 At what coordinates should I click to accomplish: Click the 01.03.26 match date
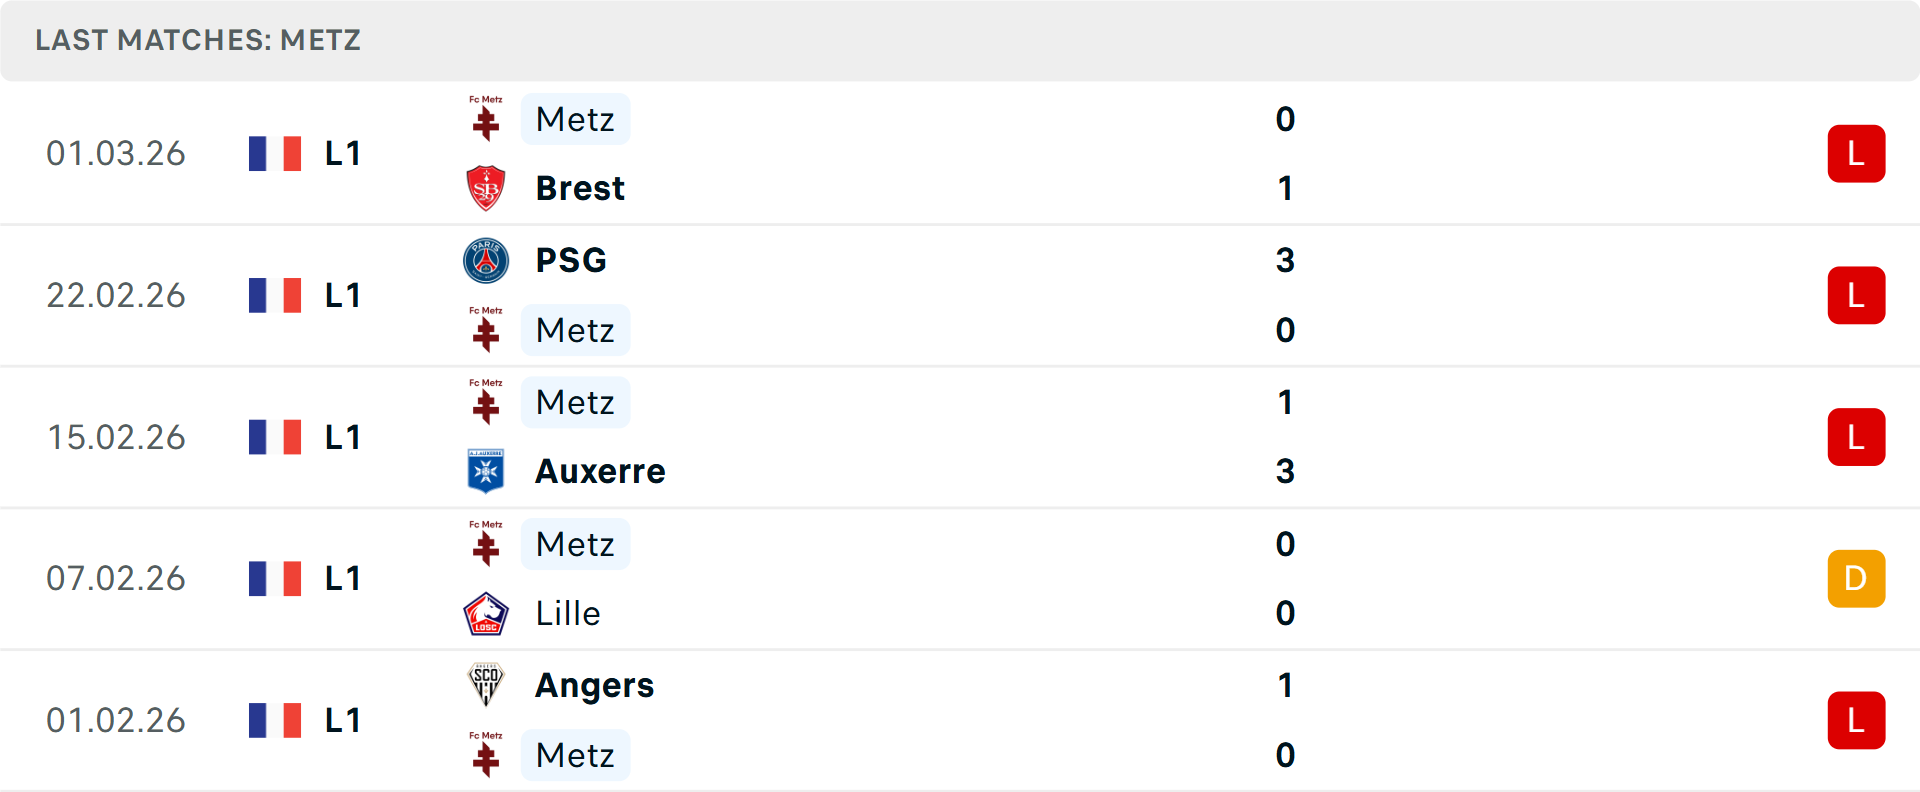coord(116,154)
